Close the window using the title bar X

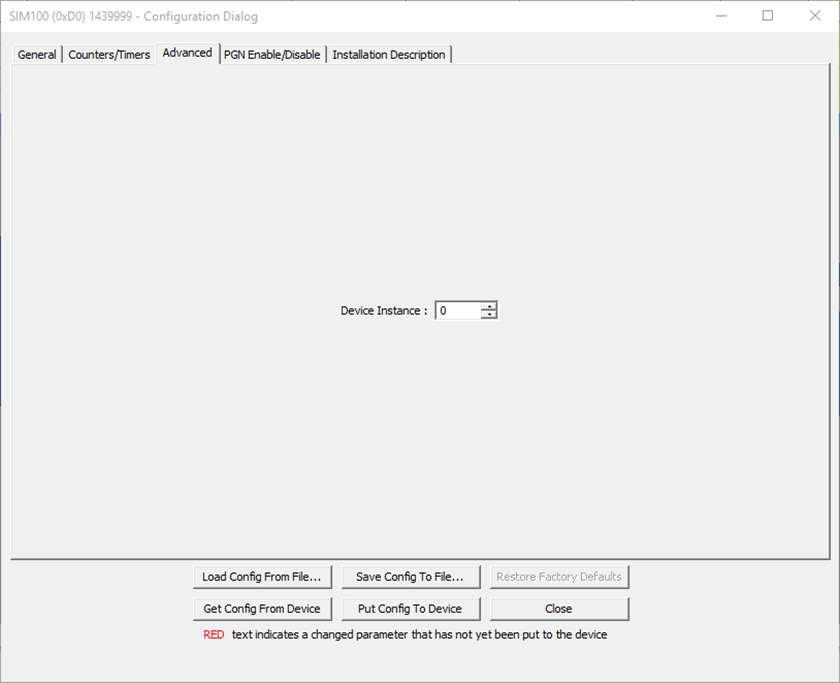[x=814, y=16]
